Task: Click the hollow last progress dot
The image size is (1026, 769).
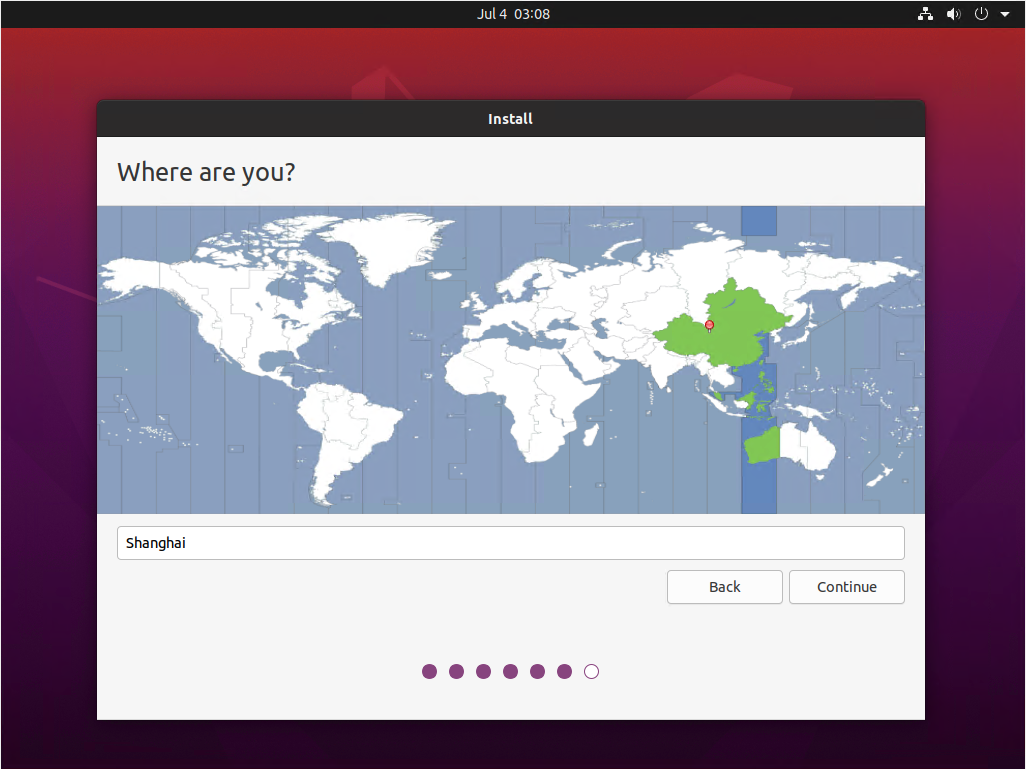Action: (x=591, y=671)
